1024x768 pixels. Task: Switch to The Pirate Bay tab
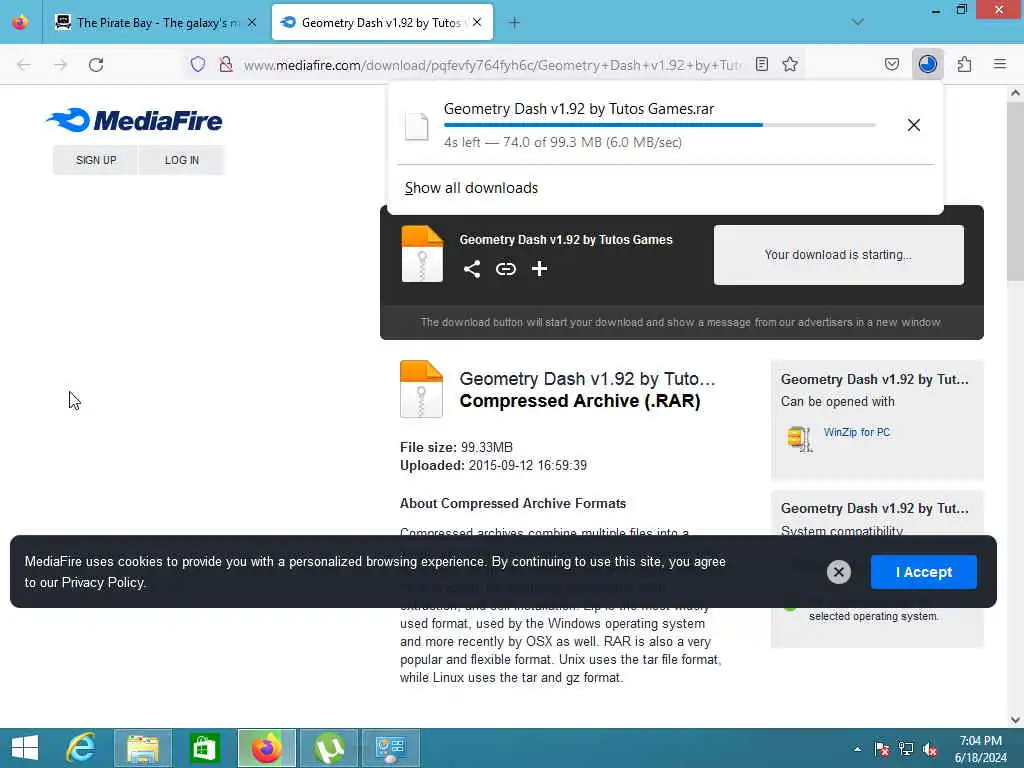(156, 23)
